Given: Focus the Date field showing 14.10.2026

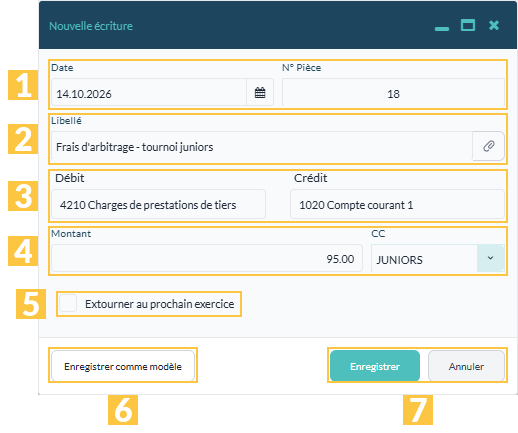Looking at the screenshot, I should click(x=149, y=93).
